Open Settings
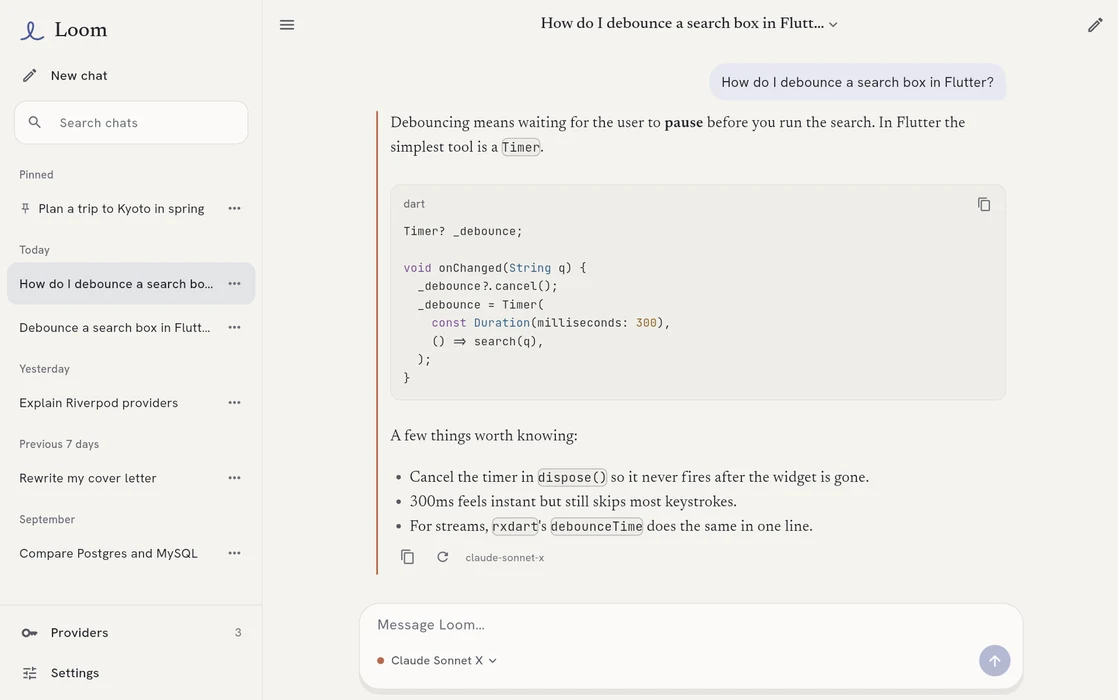The width and height of the screenshot is (1118, 700). point(131,673)
